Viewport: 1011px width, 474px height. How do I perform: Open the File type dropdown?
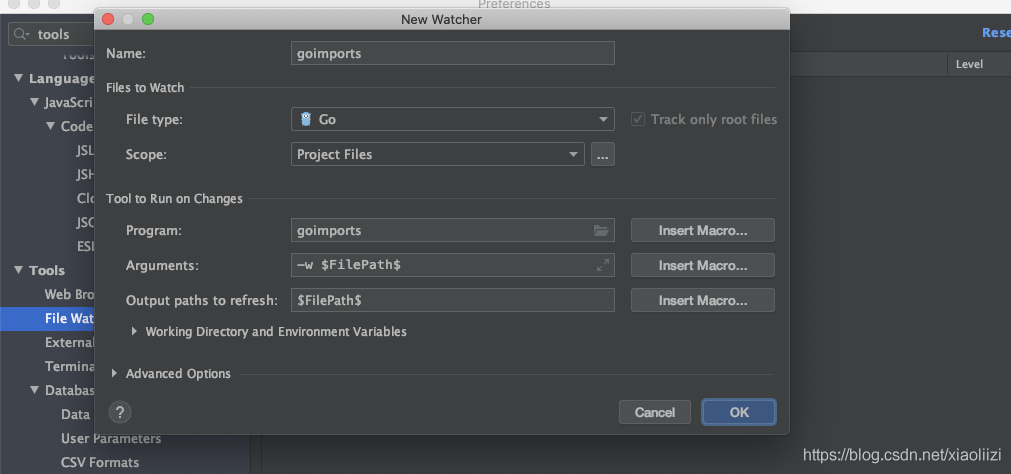click(452, 119)
